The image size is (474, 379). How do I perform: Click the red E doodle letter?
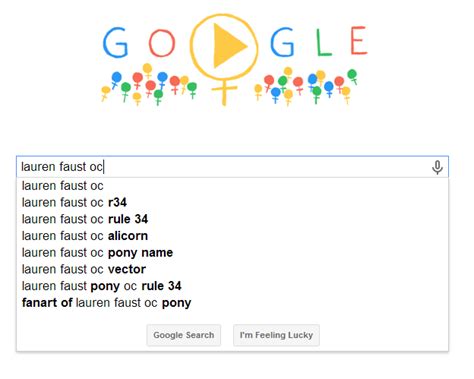coord(359,40)
